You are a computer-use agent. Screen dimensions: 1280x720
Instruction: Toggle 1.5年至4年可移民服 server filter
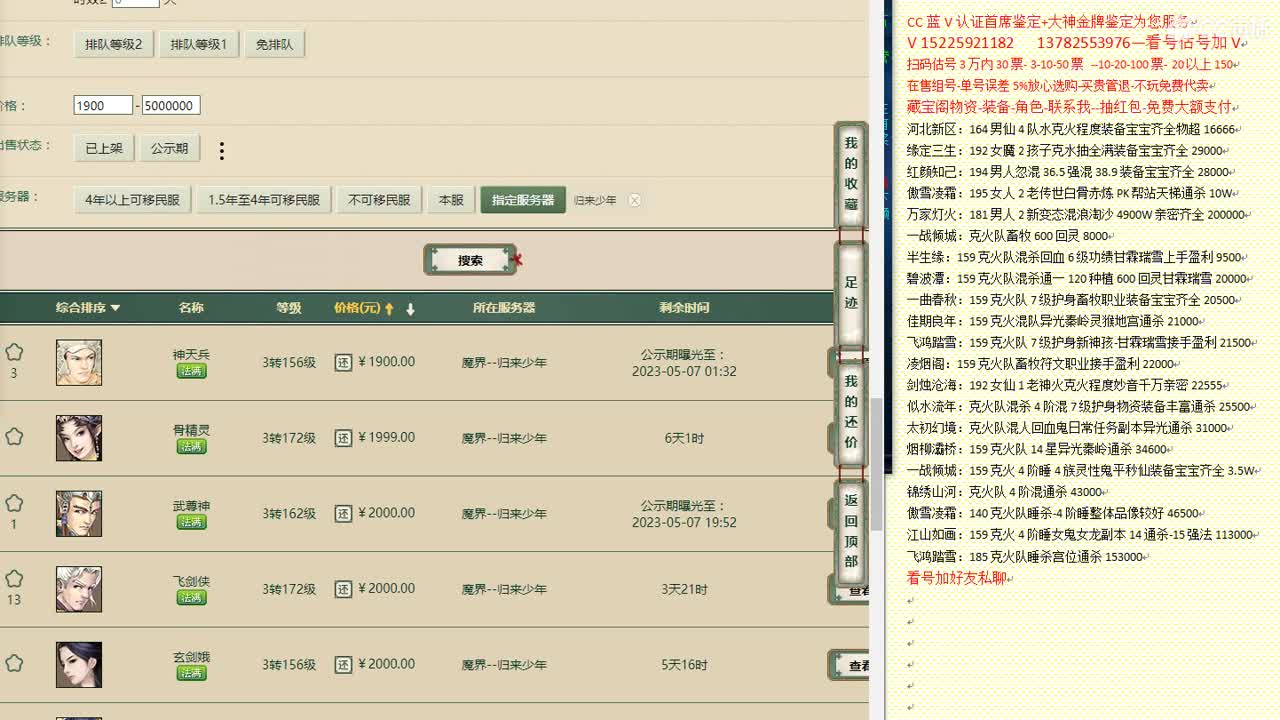[263, 200]
